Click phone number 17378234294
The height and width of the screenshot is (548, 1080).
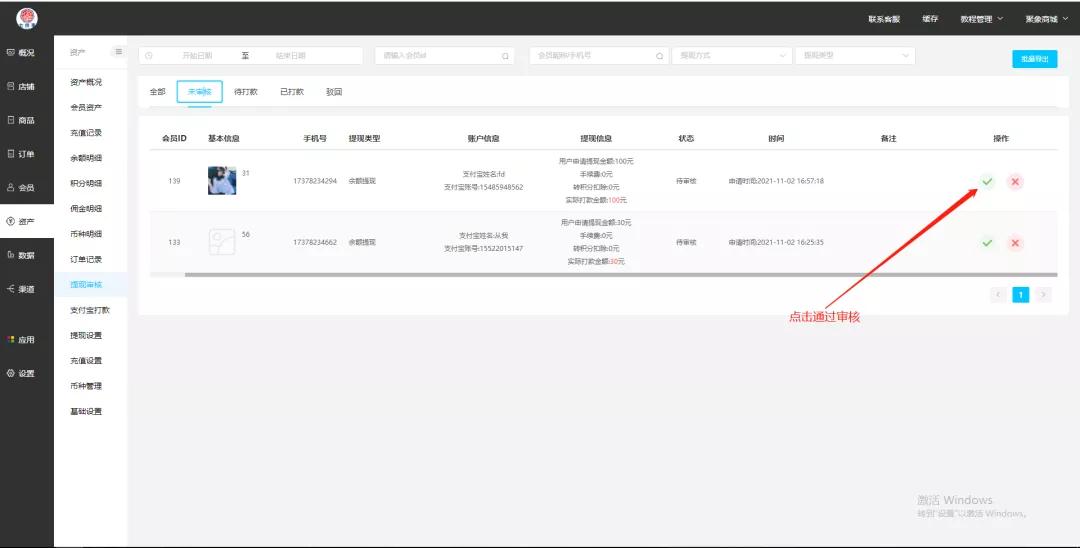tap(315, 181)
